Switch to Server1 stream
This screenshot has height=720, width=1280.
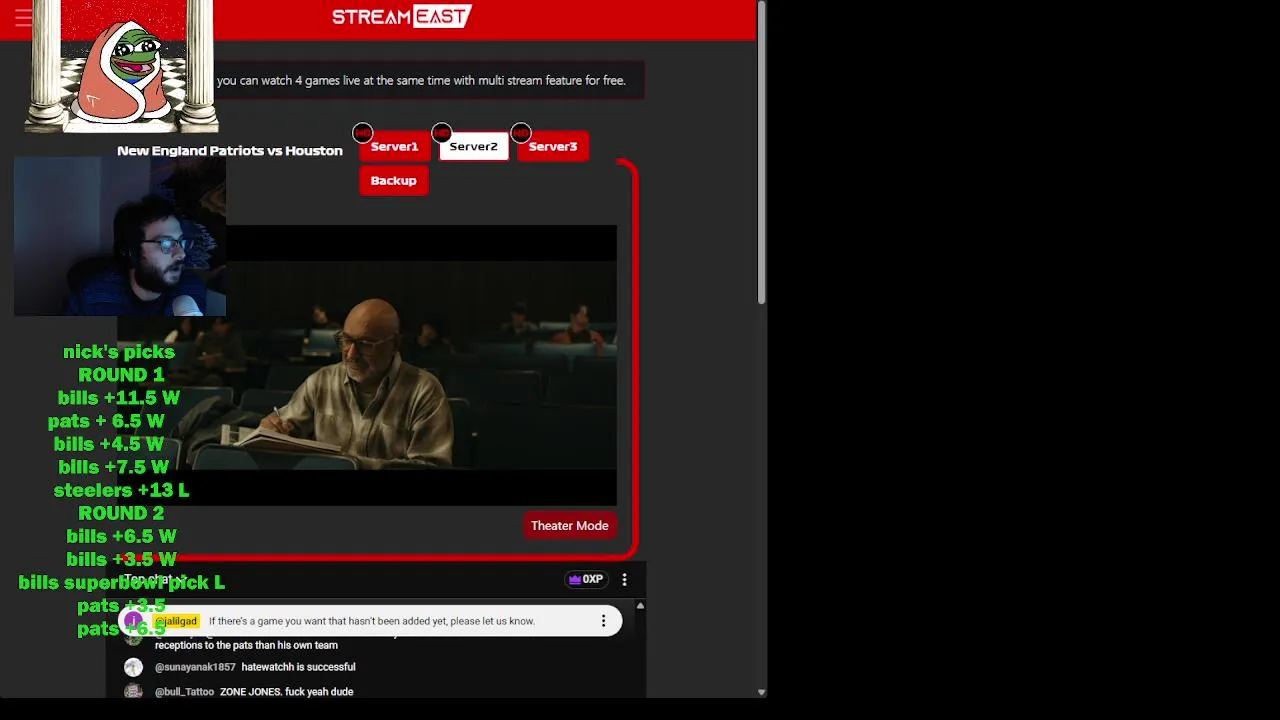(394, 146)
